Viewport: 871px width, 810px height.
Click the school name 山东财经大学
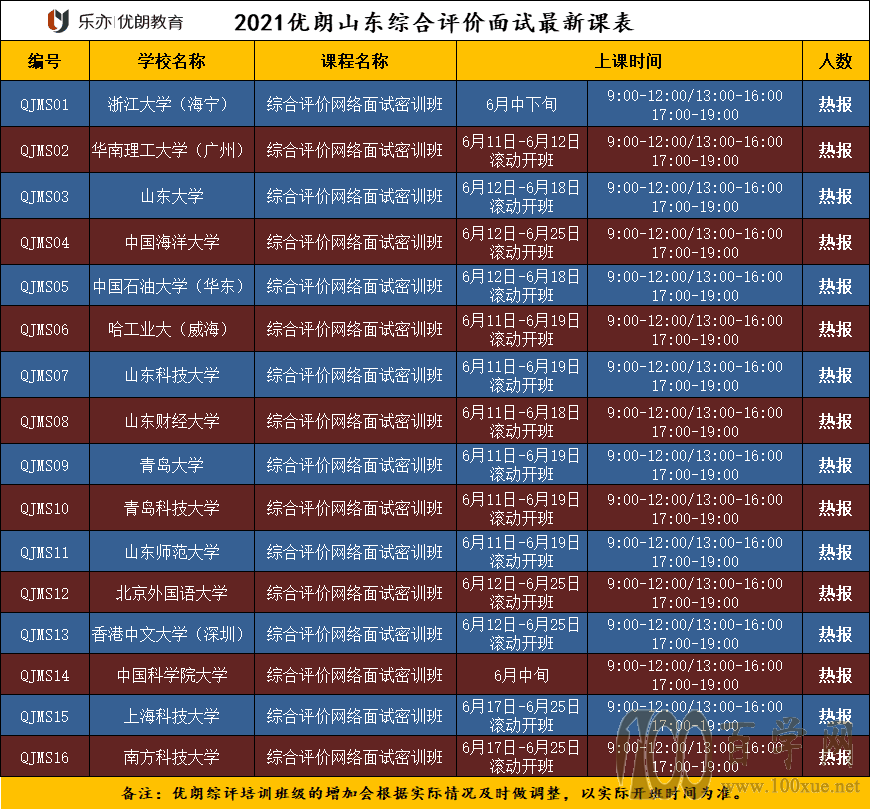172,421
